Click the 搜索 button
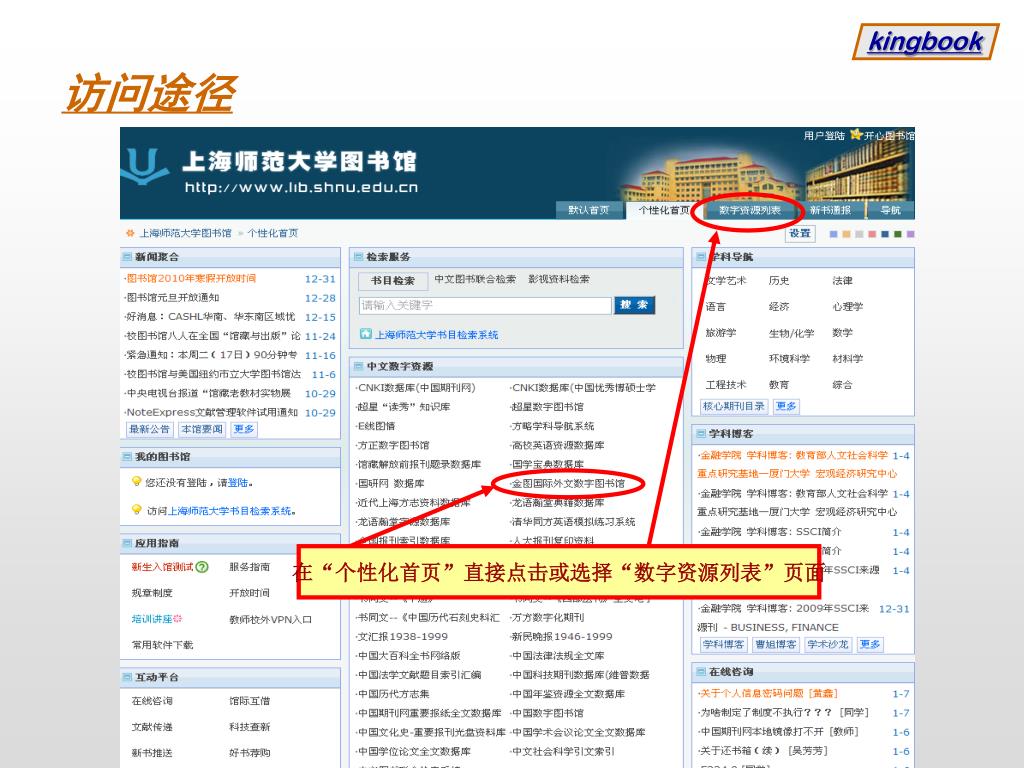The height and width of the screenshot is (768, 1024). [634, 305]
